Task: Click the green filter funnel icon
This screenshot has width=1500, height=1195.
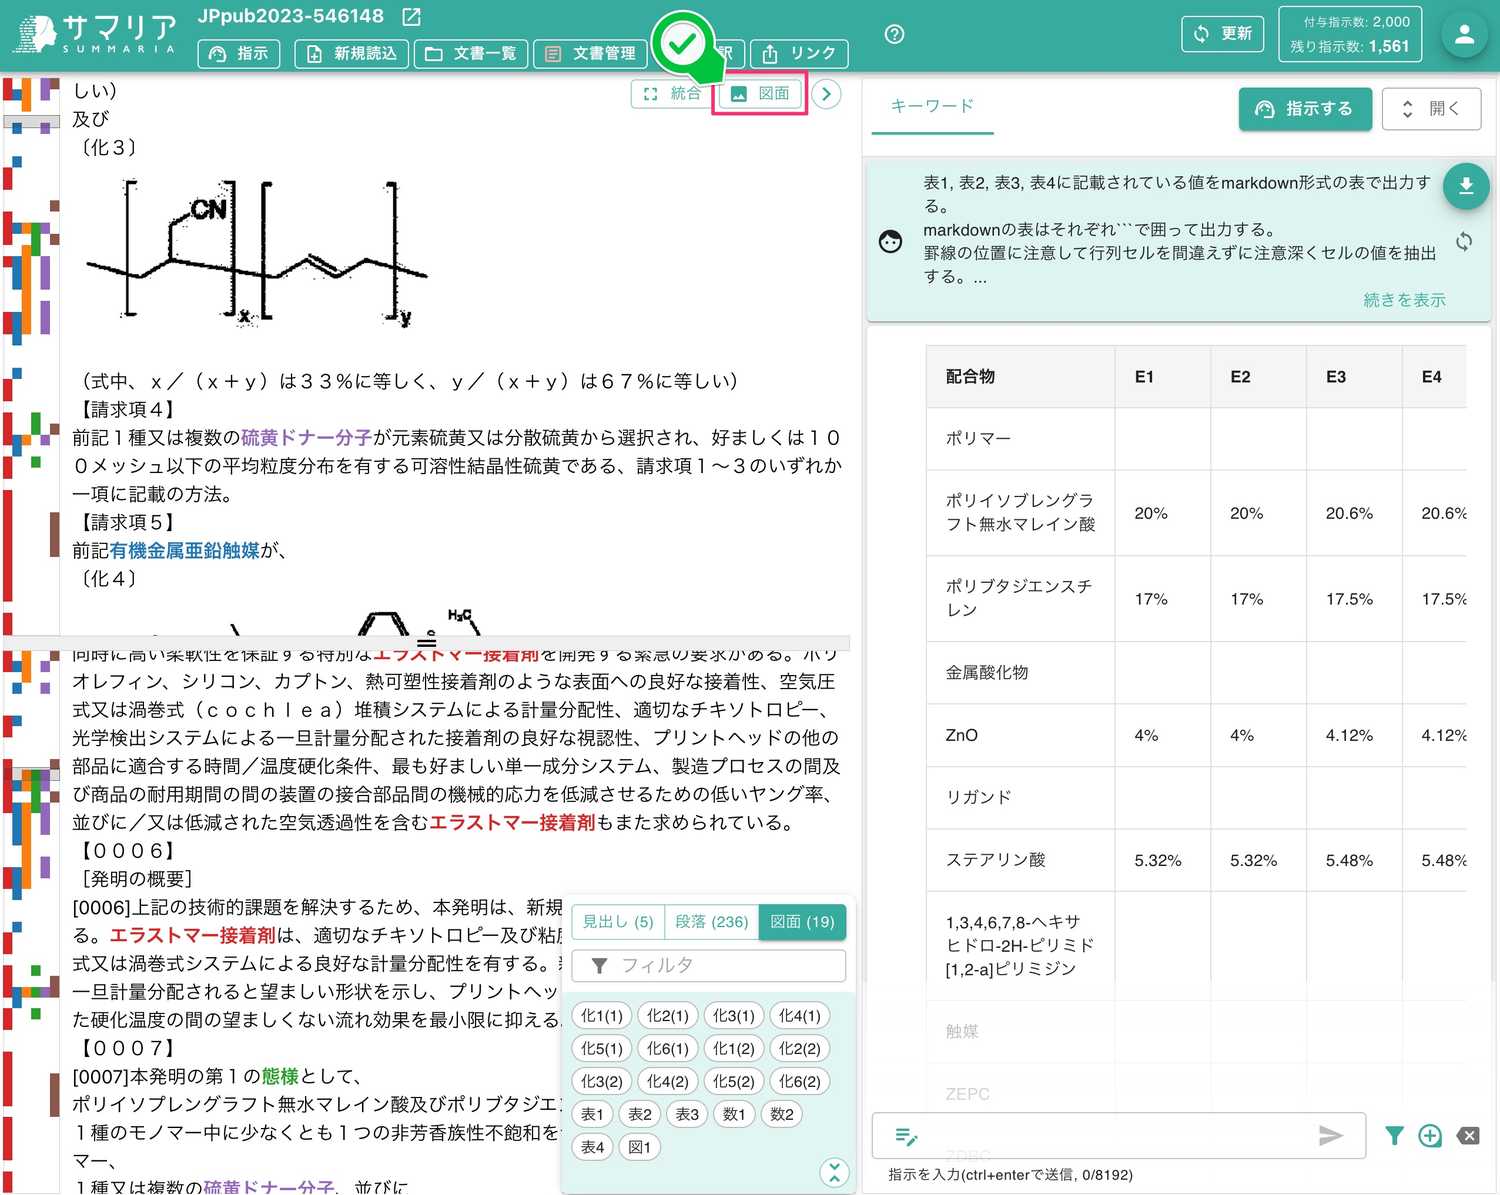Action: [1394, 1136]
